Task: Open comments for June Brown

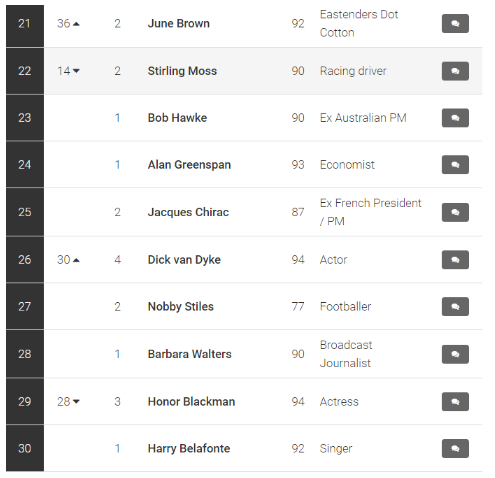Action: [x=455, y=23]
